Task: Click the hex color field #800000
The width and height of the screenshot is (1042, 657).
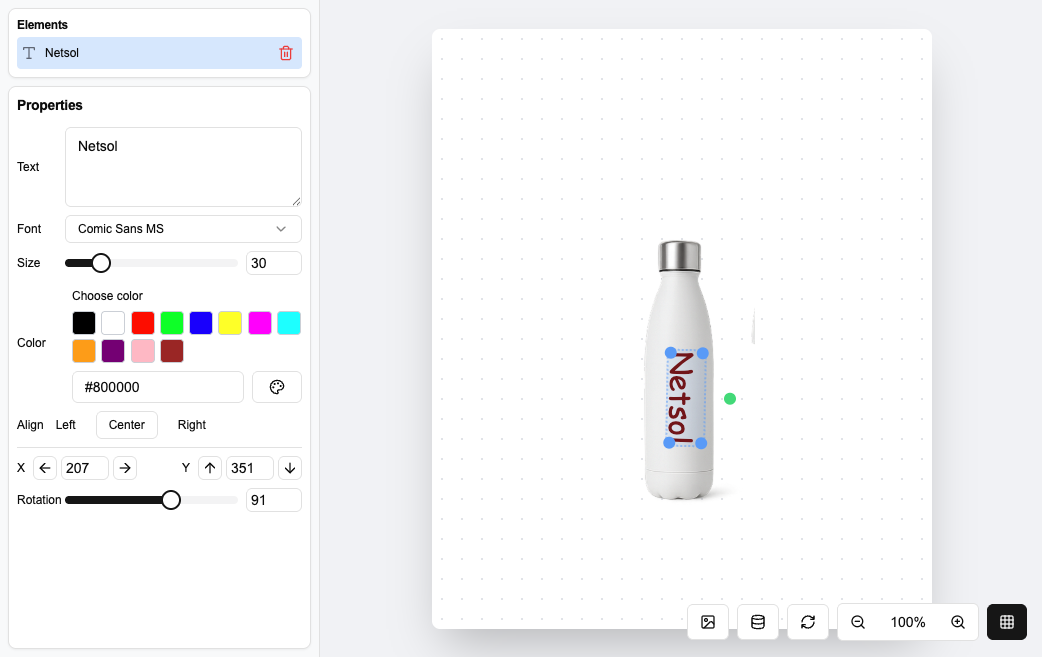Action: [157, 387]
